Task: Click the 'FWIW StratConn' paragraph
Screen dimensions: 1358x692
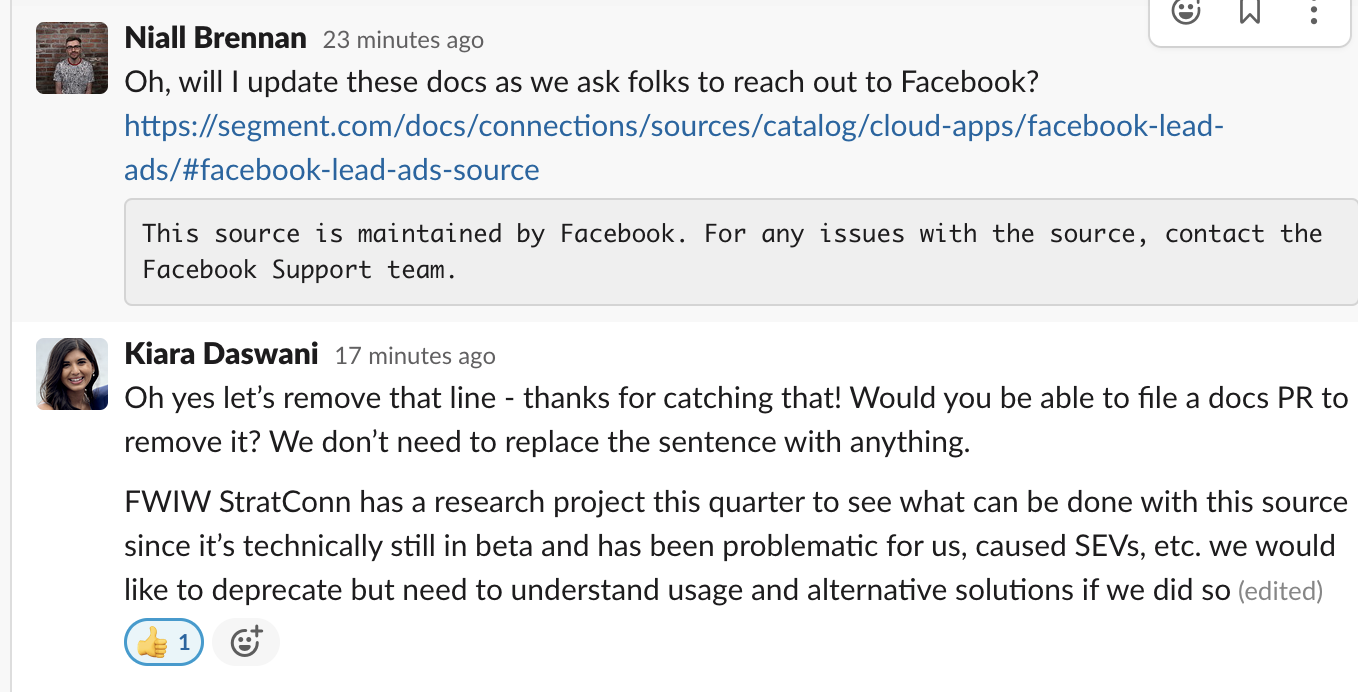Action: (x=736, y=546)
